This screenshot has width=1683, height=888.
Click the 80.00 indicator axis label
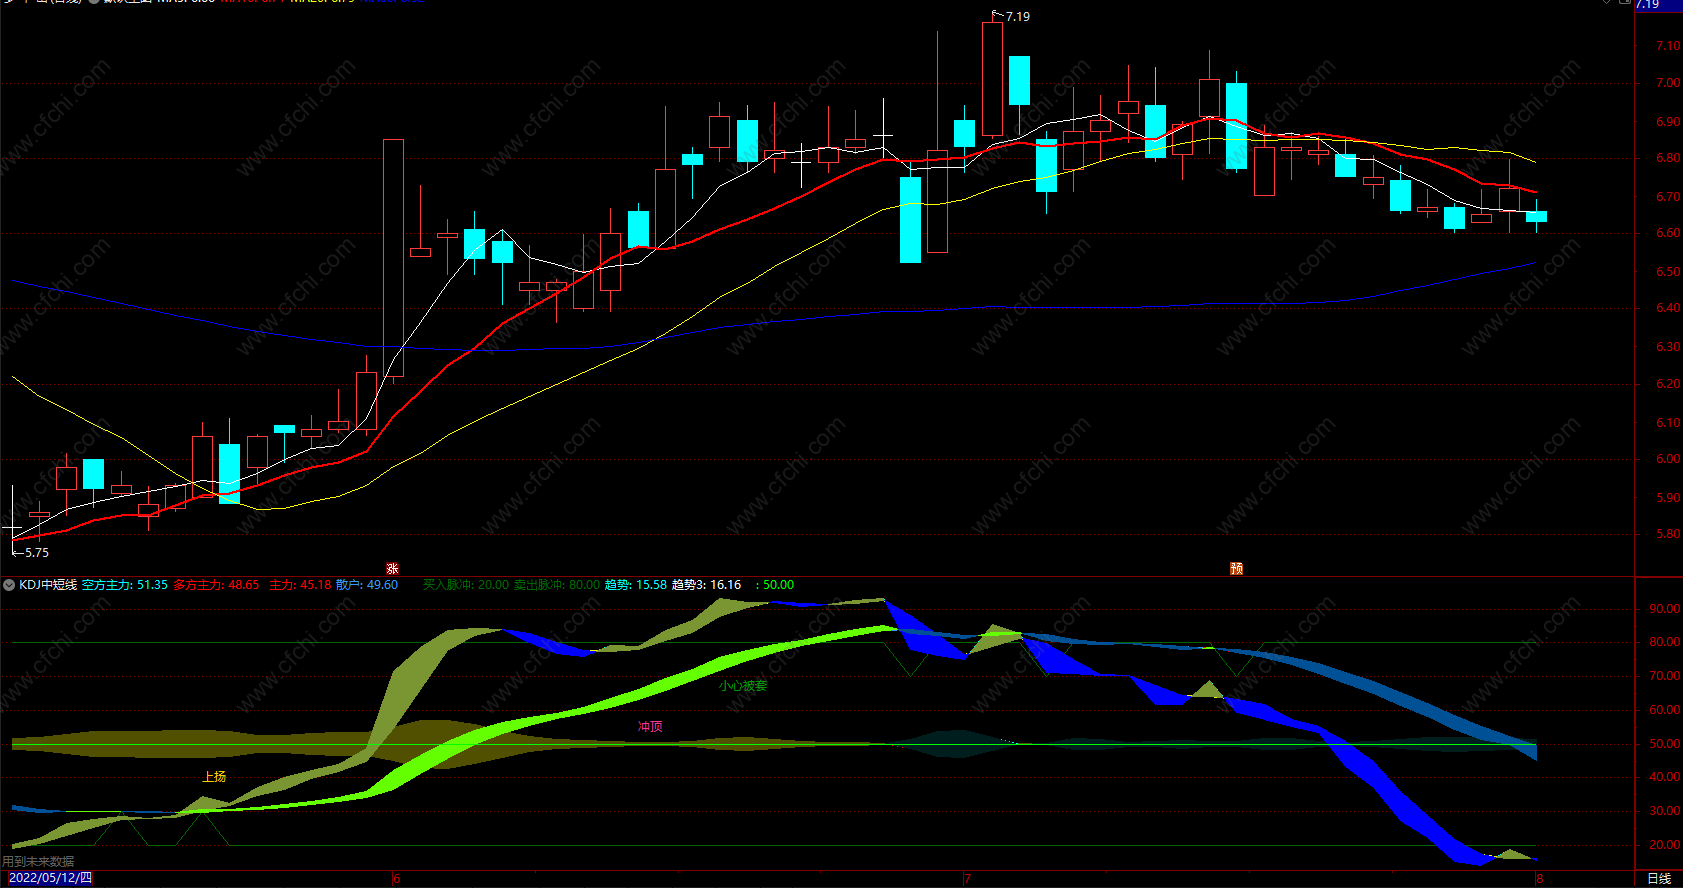pos(1665,642)
